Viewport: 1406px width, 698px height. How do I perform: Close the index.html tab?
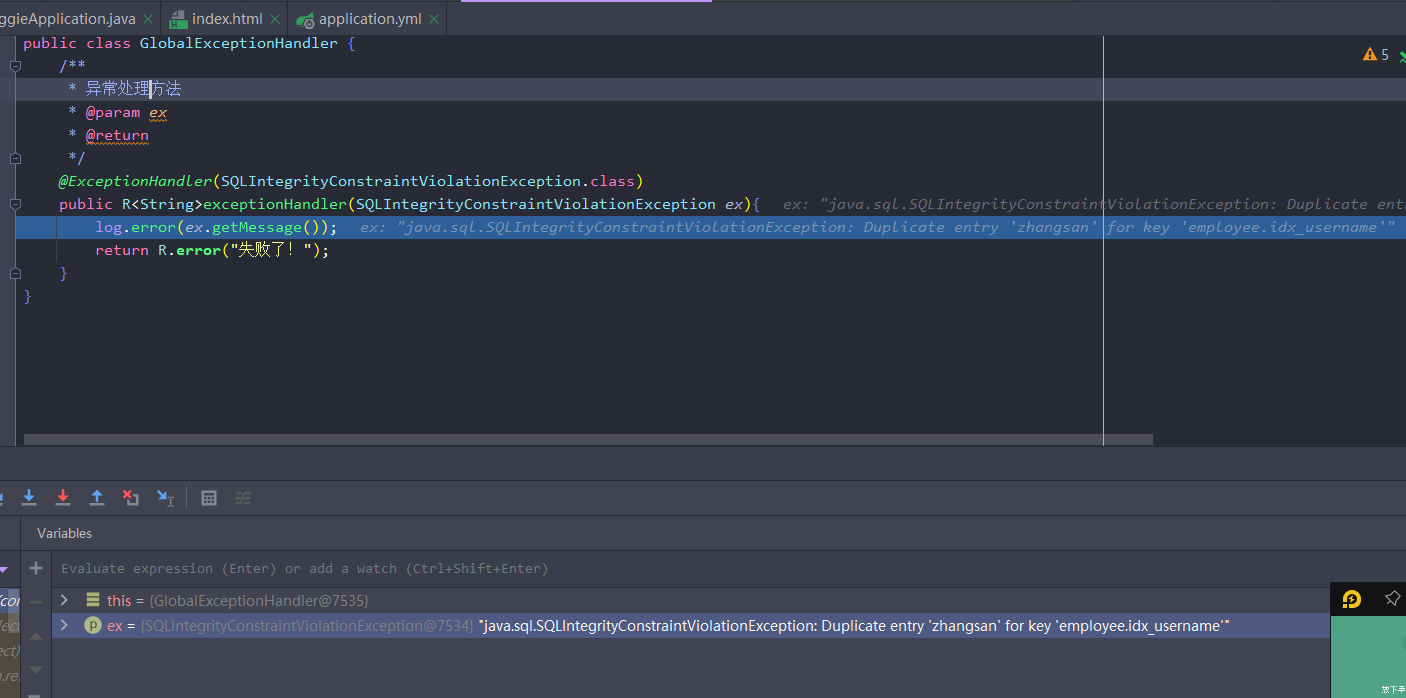(275, 19)
